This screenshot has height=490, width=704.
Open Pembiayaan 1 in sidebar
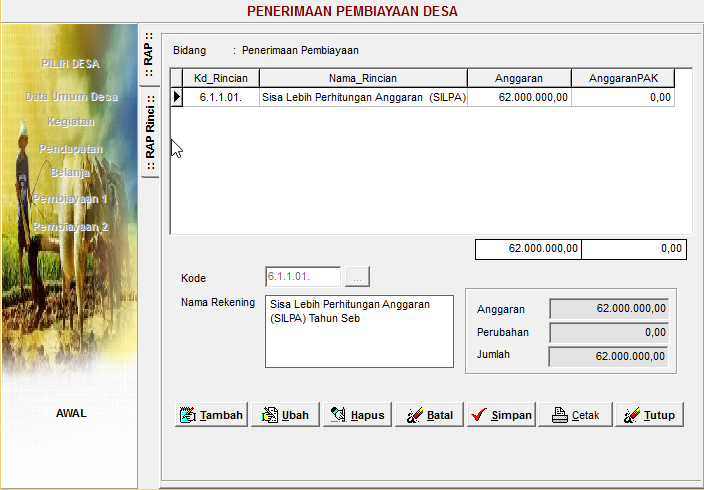[70, 199]
